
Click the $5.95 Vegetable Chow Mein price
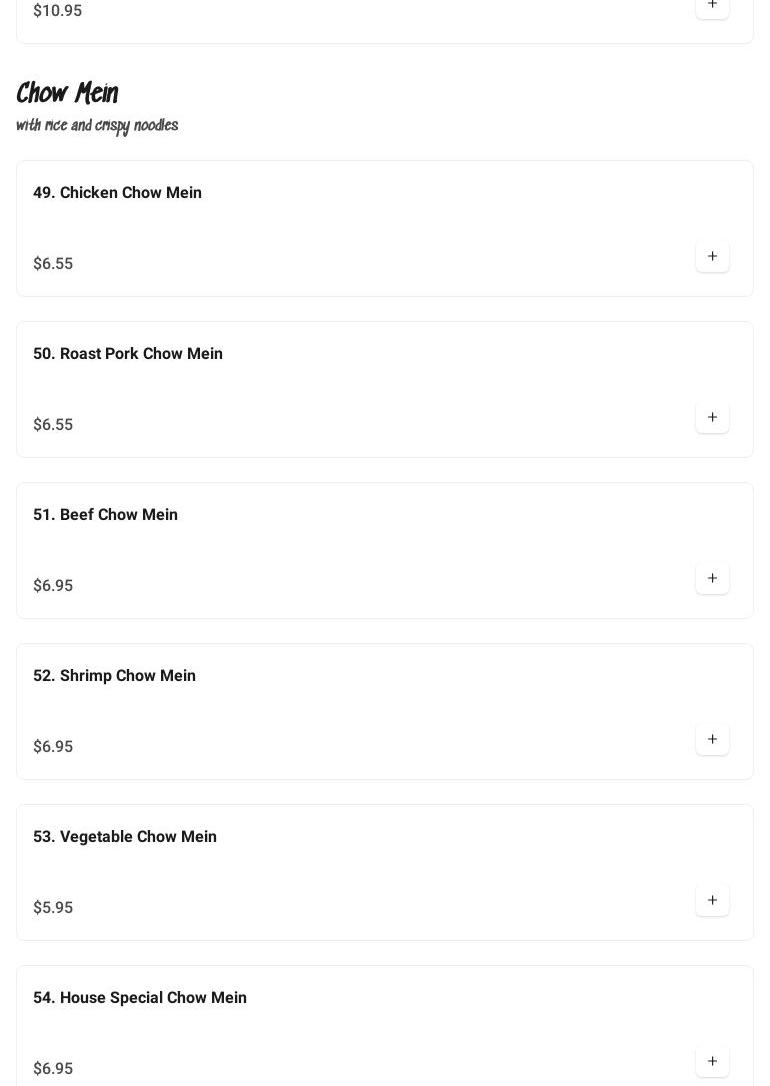[x=53, y=908]
